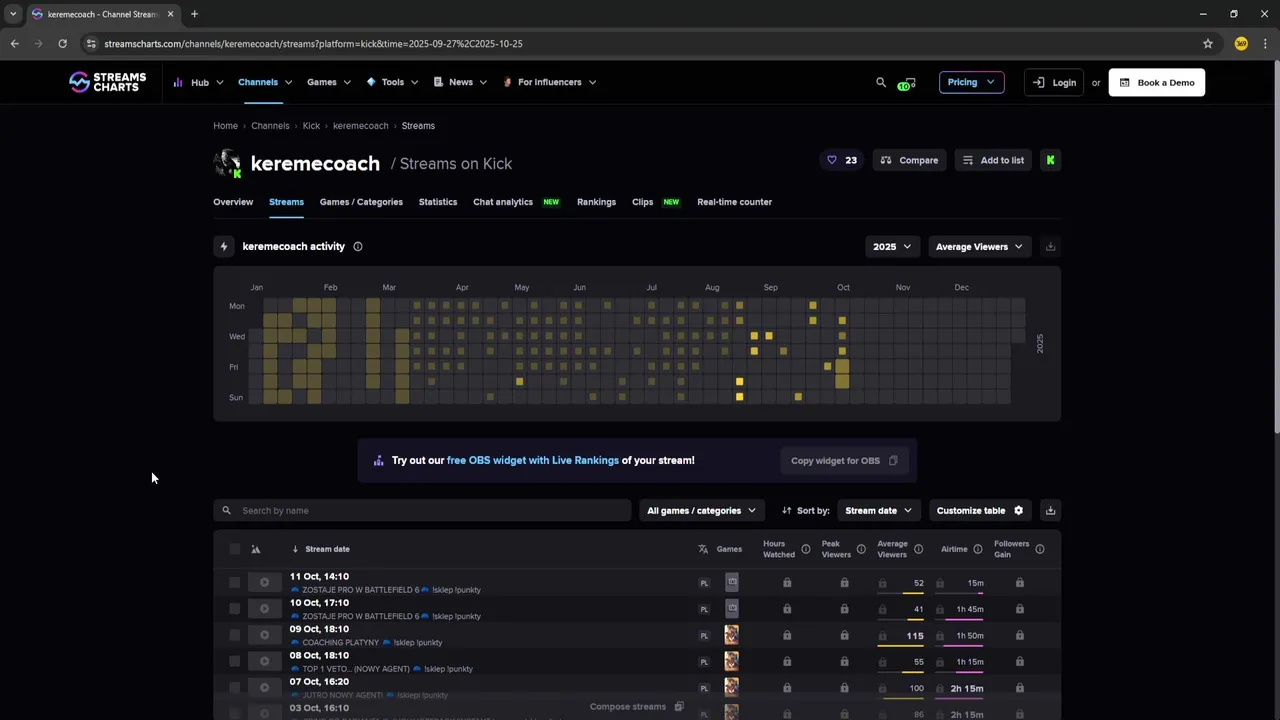Click the Book a Demo button
Screen dimensions: 1280x720
click(1157, 82)
